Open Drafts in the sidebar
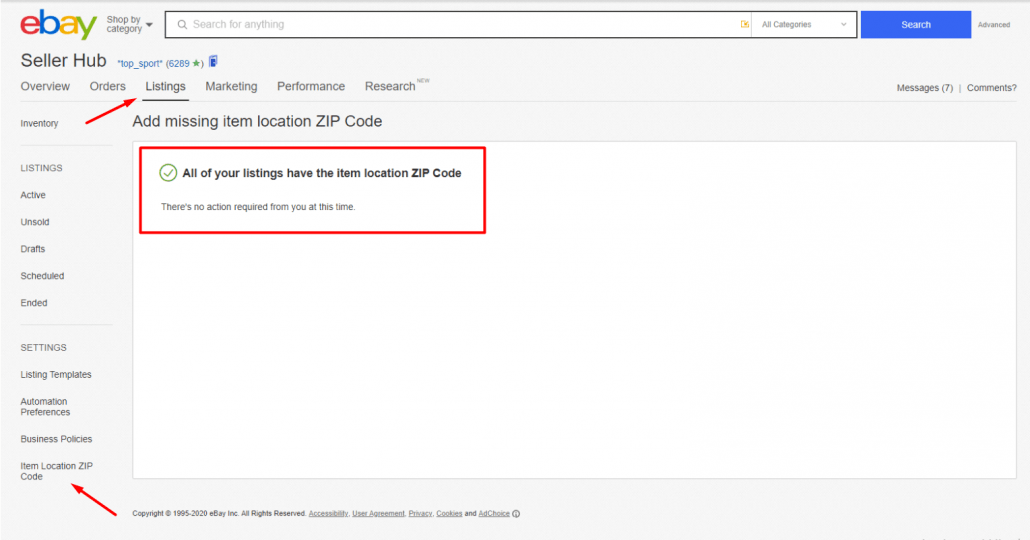1030x540 pixels. (x=33, y=249)
